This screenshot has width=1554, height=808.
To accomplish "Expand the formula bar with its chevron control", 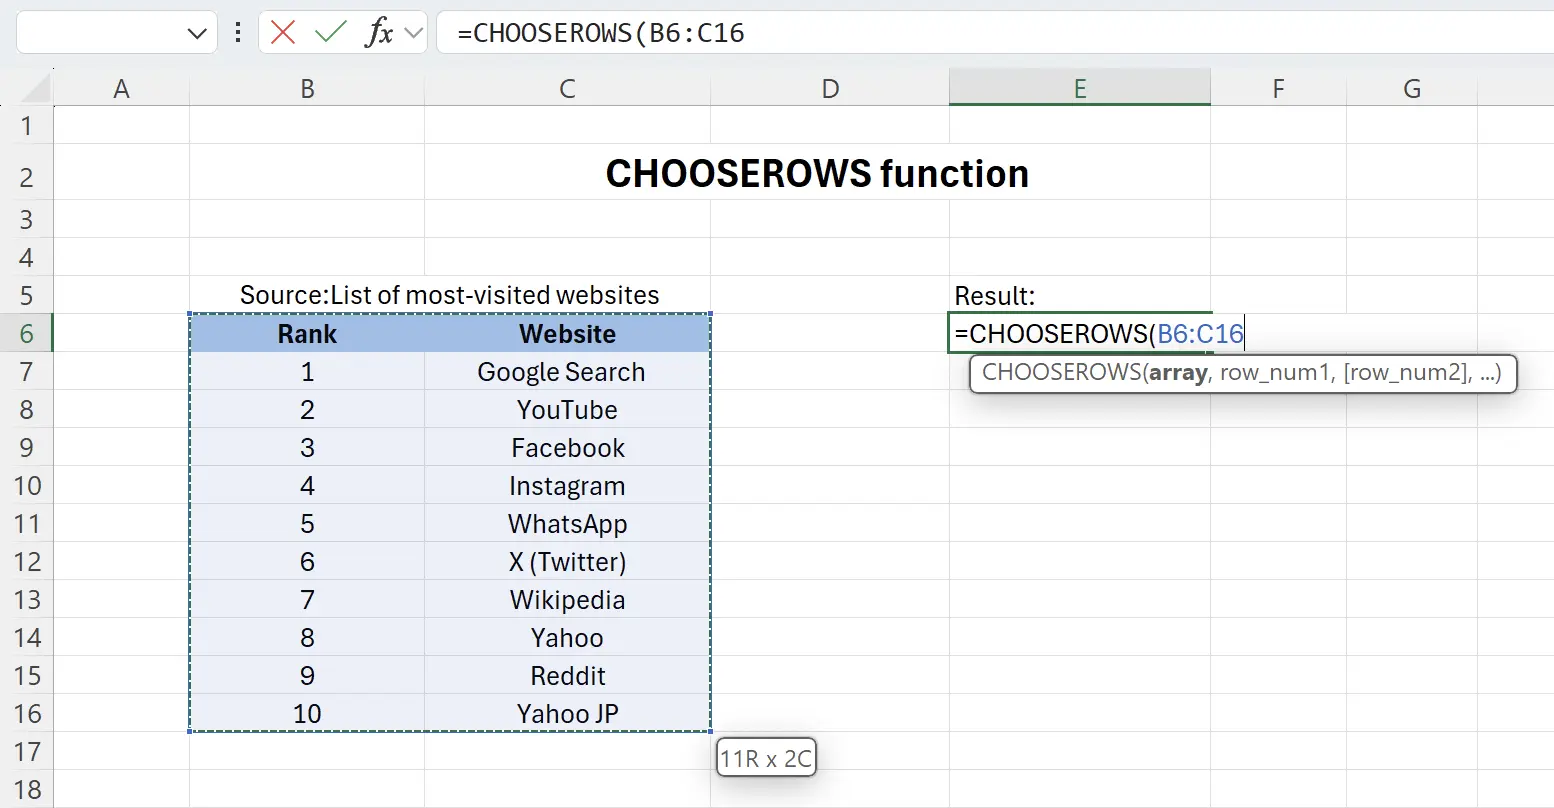I will point(414,32).
